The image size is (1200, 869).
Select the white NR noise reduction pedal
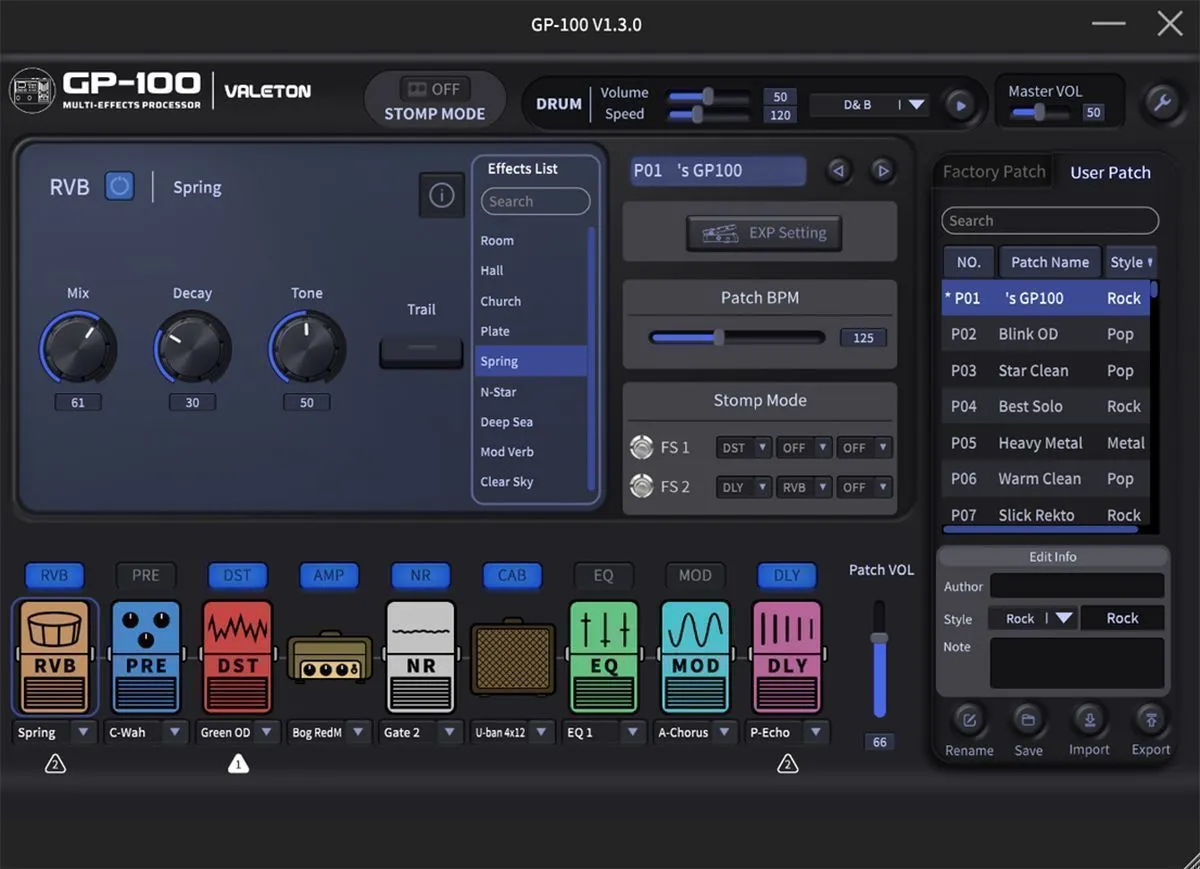point(420,655)
